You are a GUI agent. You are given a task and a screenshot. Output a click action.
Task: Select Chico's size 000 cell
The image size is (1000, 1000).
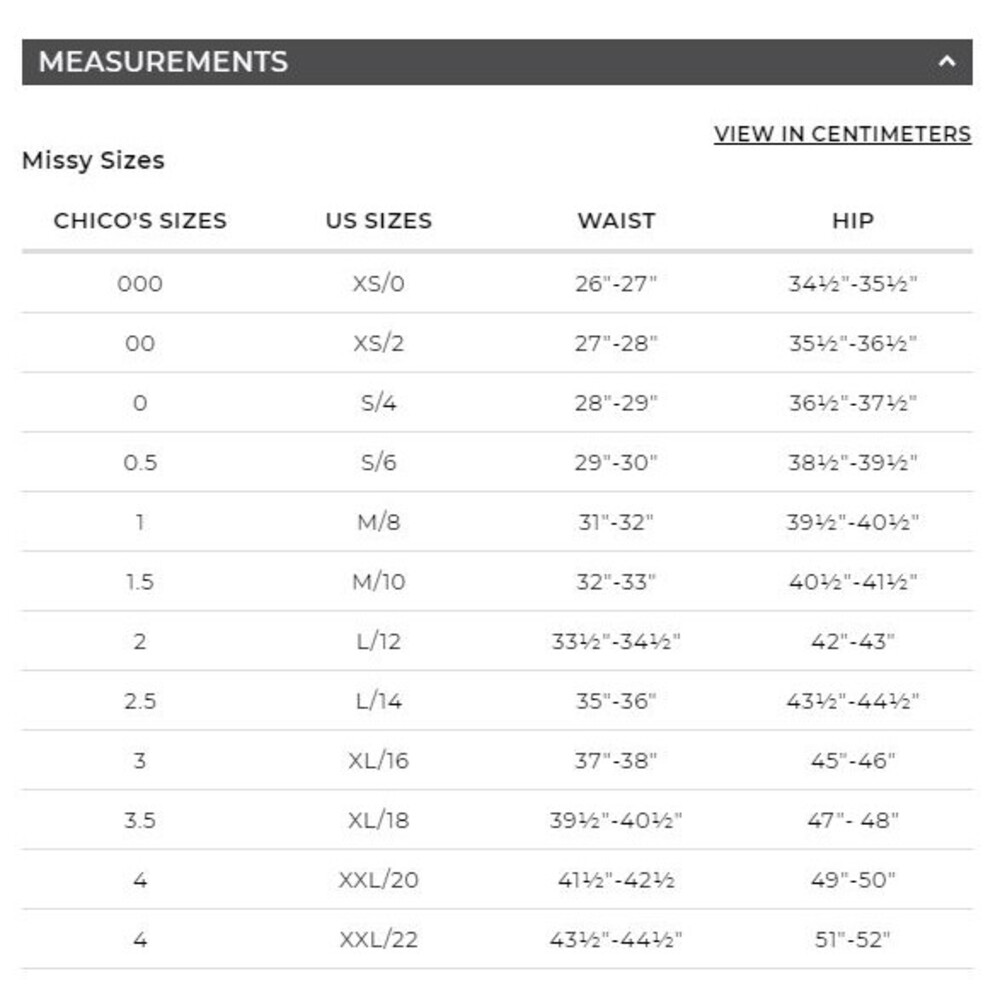140,283
